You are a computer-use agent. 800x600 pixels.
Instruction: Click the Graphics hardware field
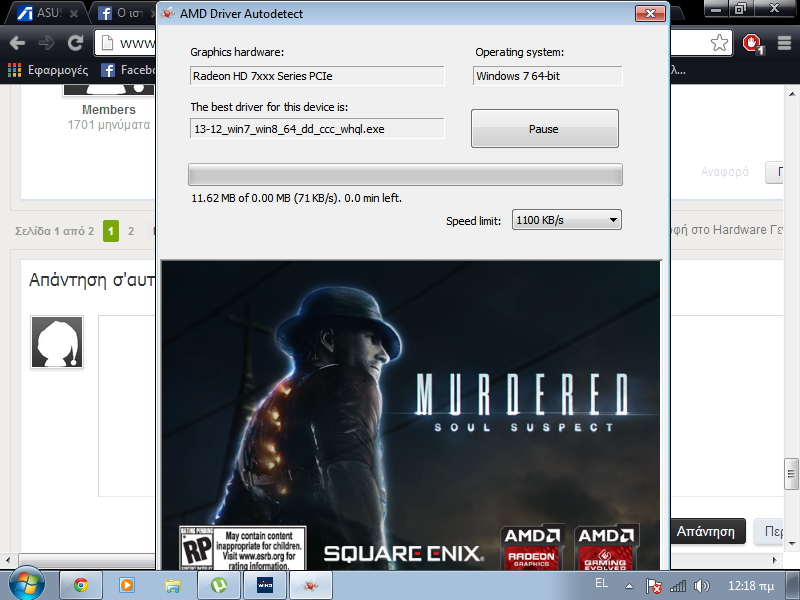coord(317,76)
